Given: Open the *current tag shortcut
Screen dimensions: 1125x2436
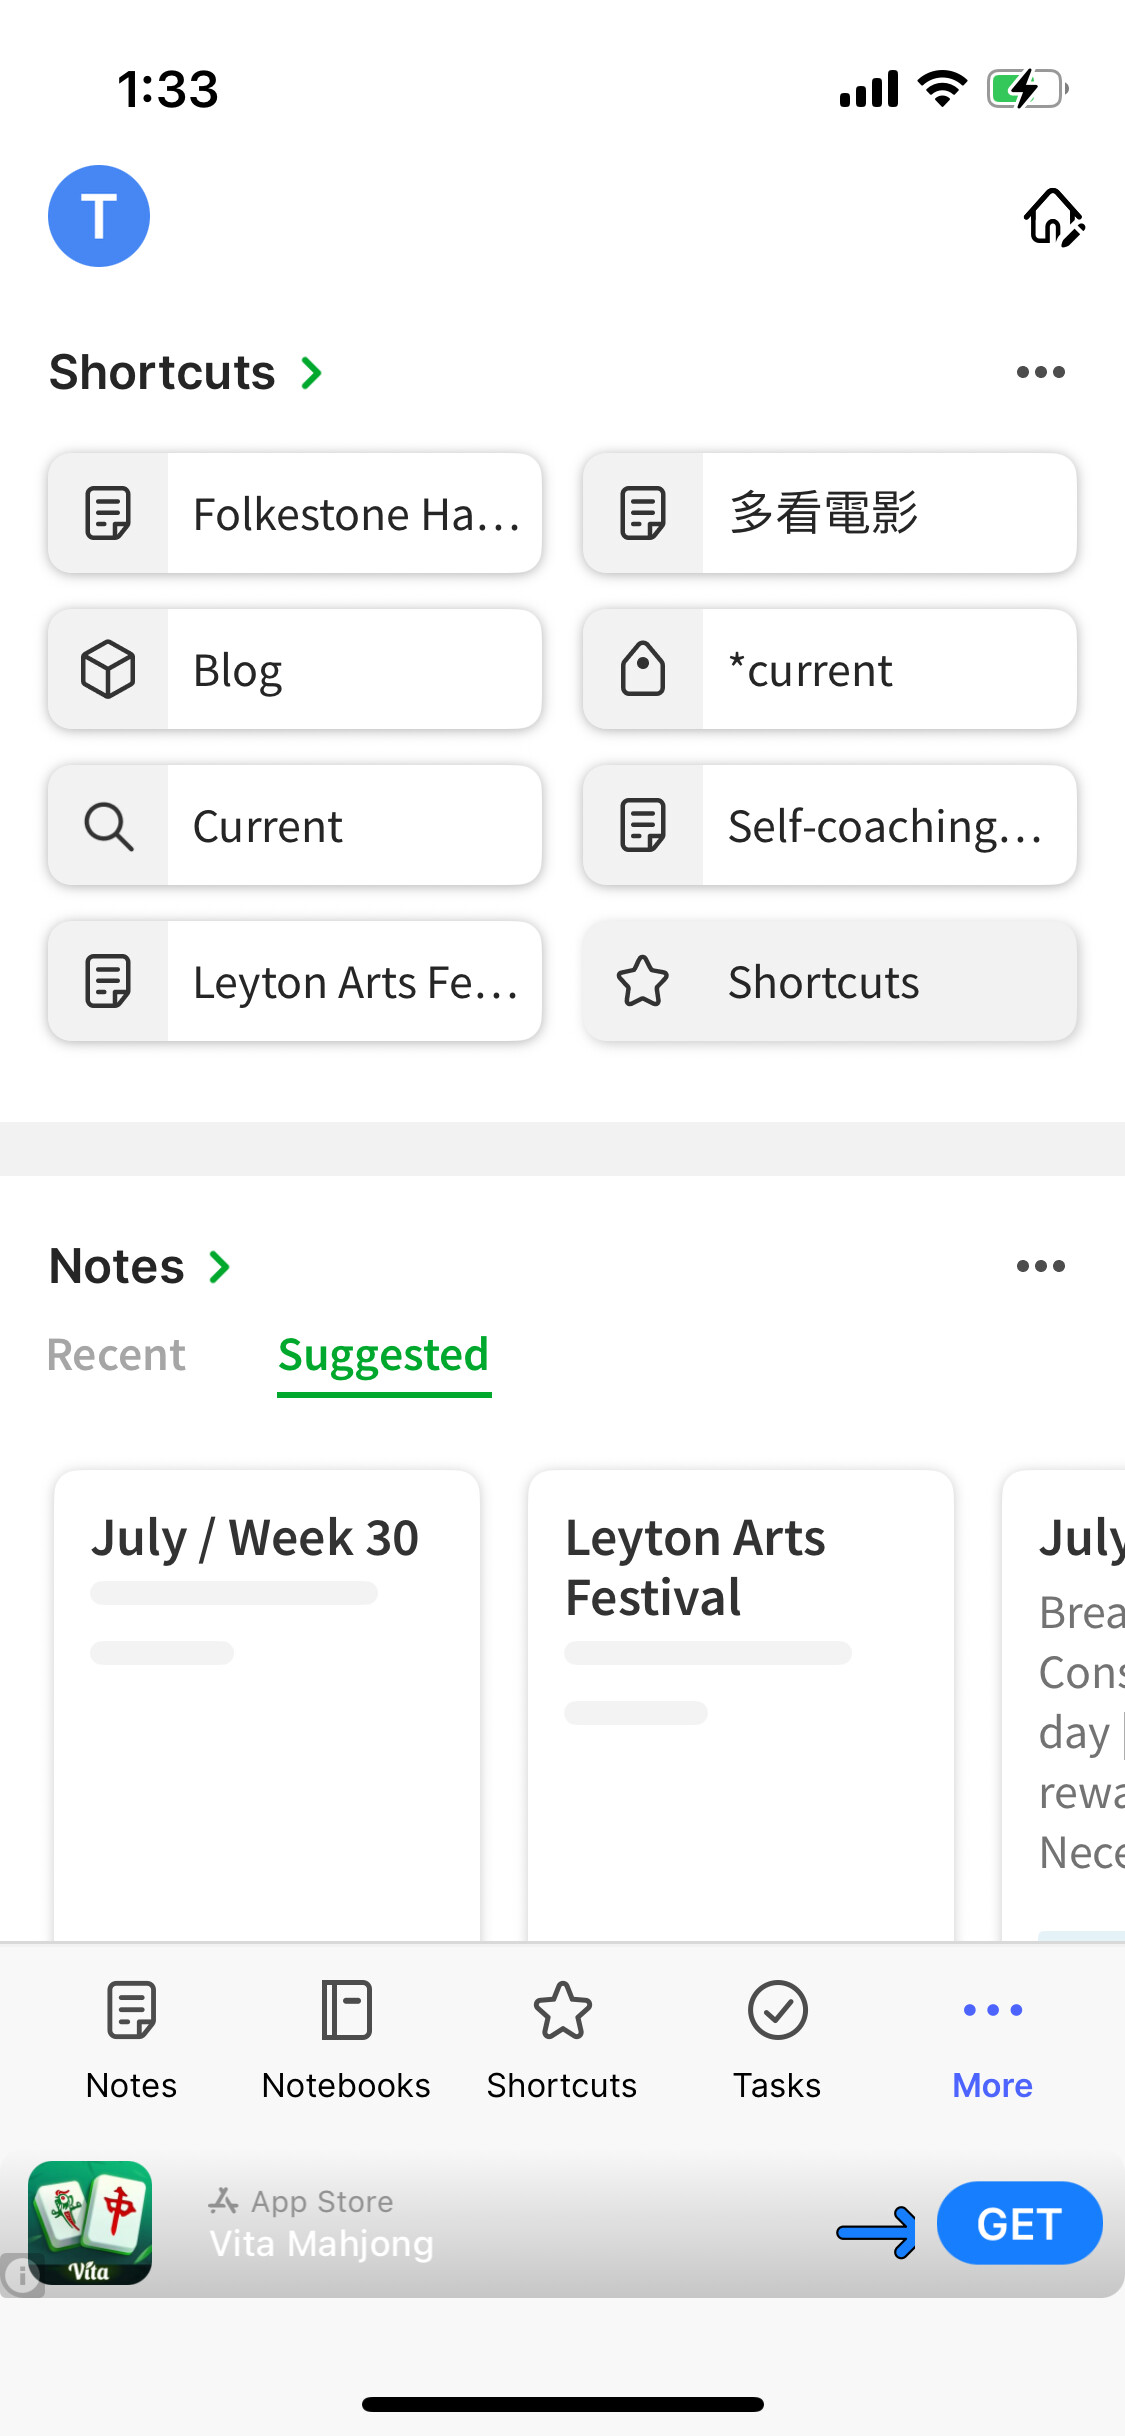Looking at the screenshot, I should (x=829, y=669).
